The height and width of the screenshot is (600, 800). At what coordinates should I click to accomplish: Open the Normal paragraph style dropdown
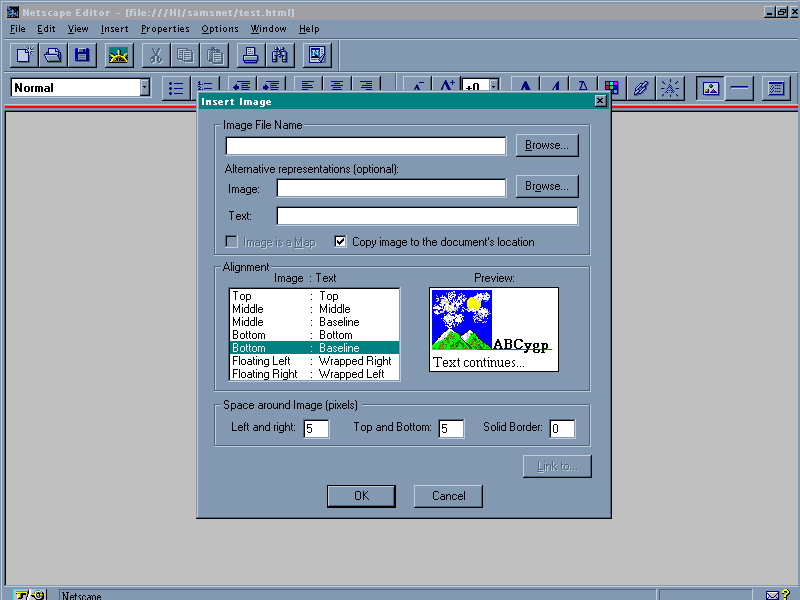click(144, 88)
